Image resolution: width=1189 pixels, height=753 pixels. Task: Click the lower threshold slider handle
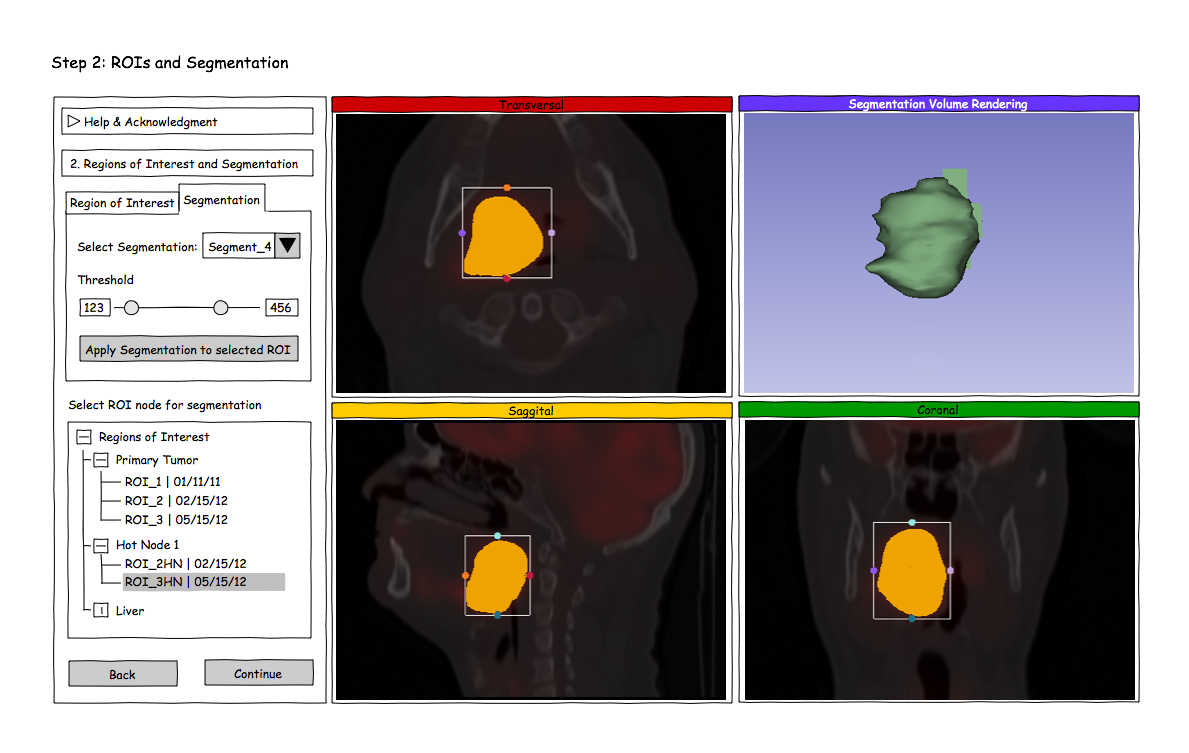[x=131, y=308]
